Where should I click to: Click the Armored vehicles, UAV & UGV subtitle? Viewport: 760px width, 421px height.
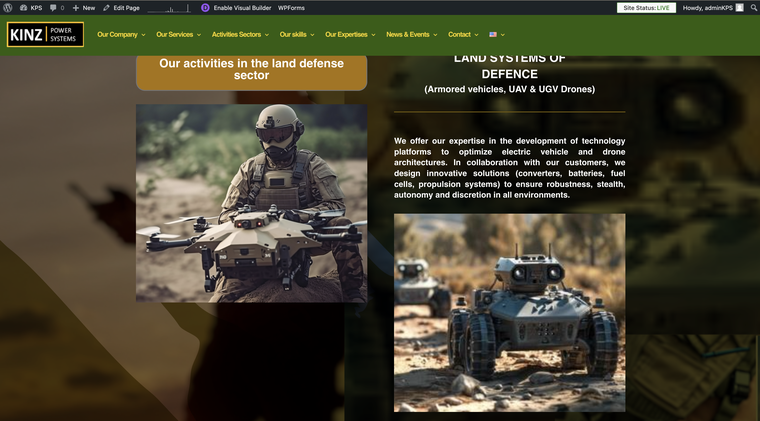point(509,89)
